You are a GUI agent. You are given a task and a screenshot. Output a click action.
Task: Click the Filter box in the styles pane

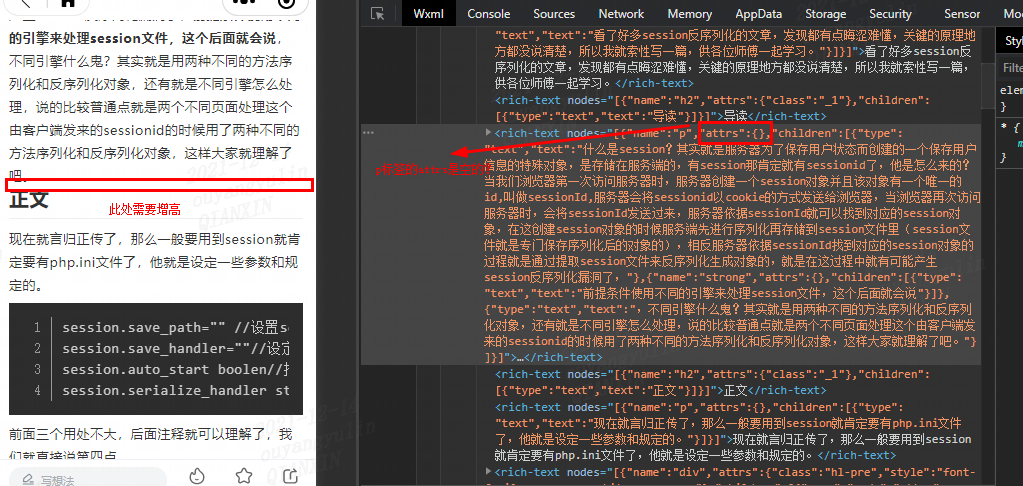click(1012, 68)
